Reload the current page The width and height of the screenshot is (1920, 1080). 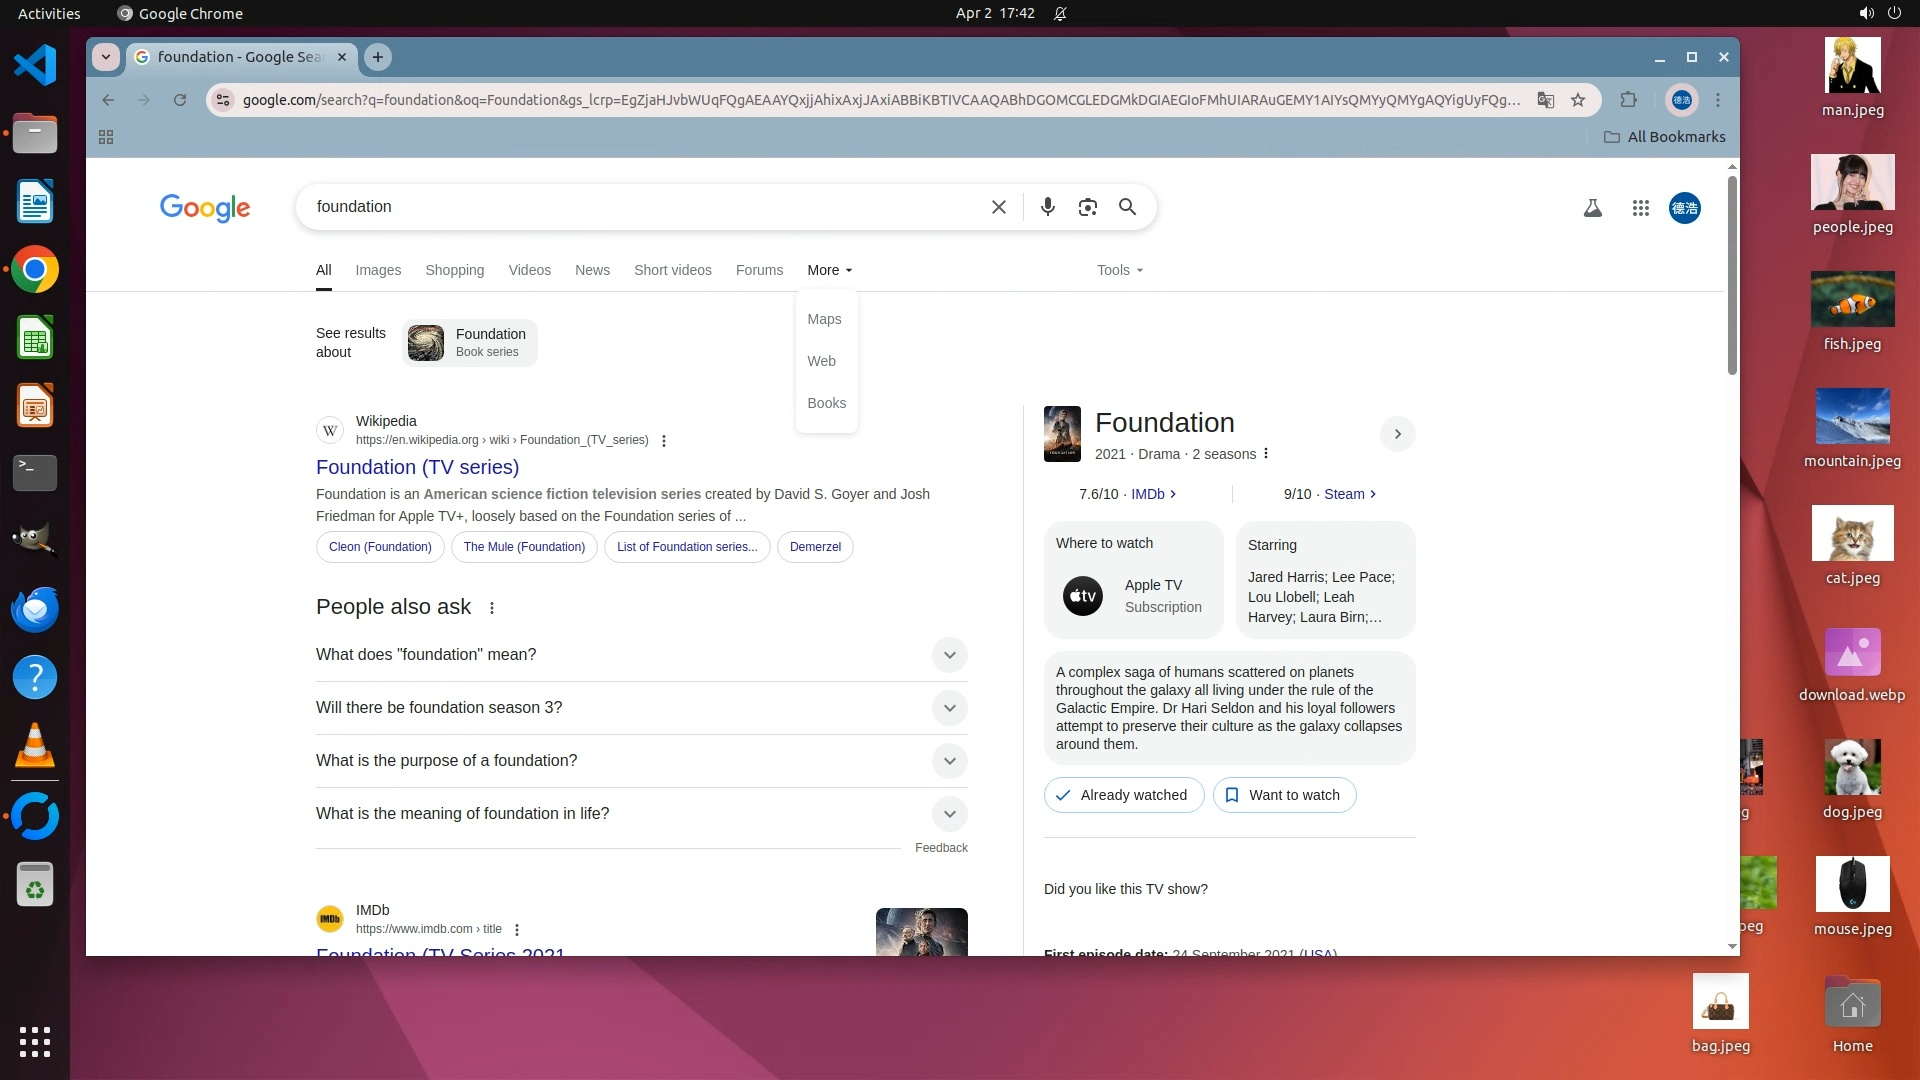pos(180,100)
